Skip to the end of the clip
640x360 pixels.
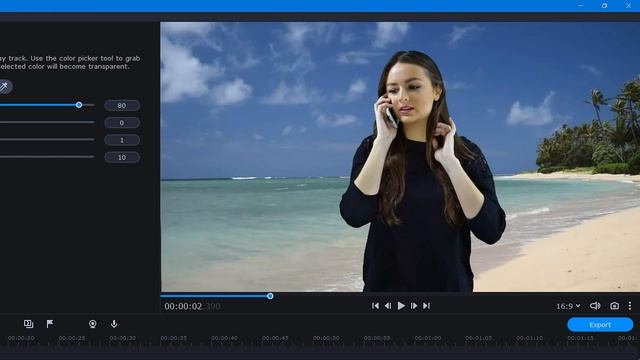pyautogui.click(x=426, y=306)
